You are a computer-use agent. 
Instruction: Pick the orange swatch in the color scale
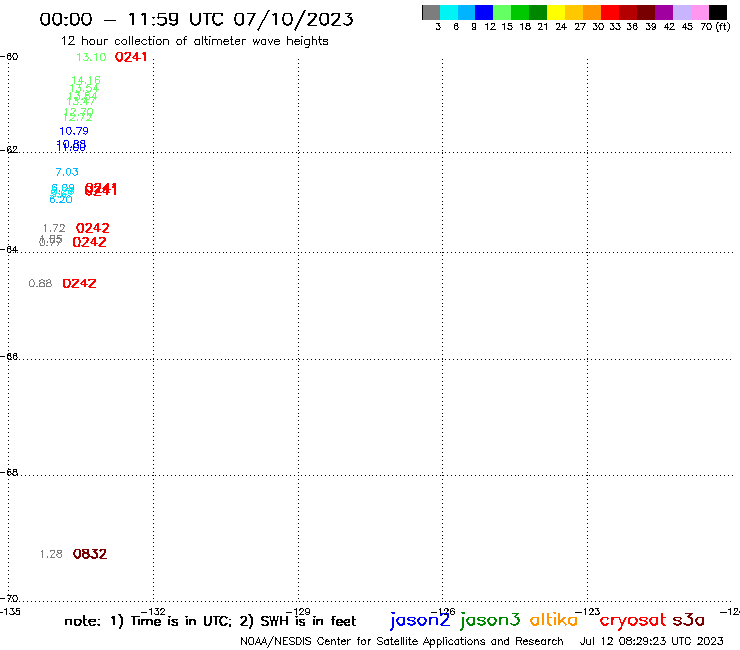tap(592, 12)
